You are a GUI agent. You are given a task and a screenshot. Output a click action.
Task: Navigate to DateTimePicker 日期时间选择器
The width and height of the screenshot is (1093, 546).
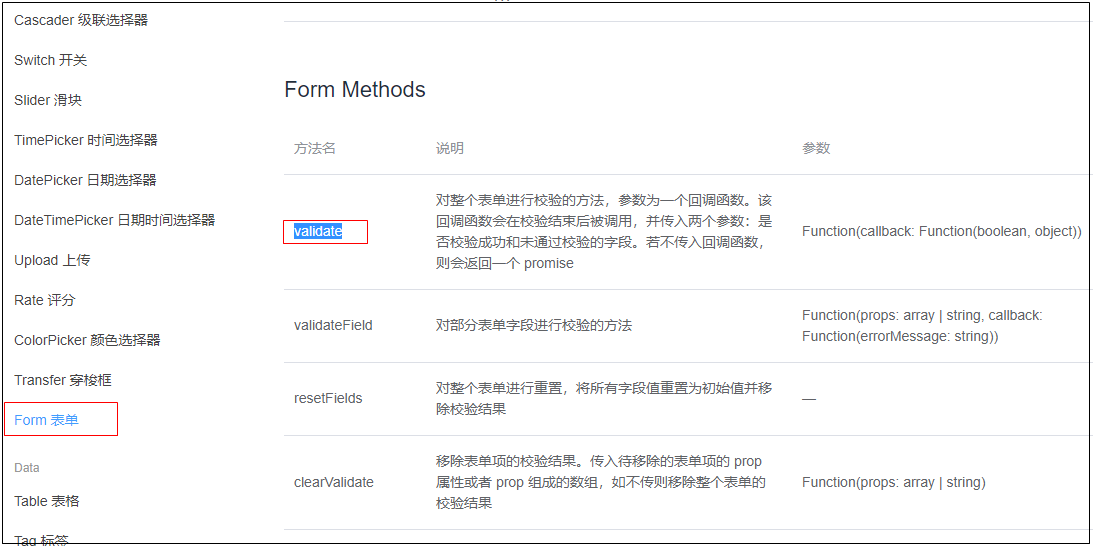[114, 220]
